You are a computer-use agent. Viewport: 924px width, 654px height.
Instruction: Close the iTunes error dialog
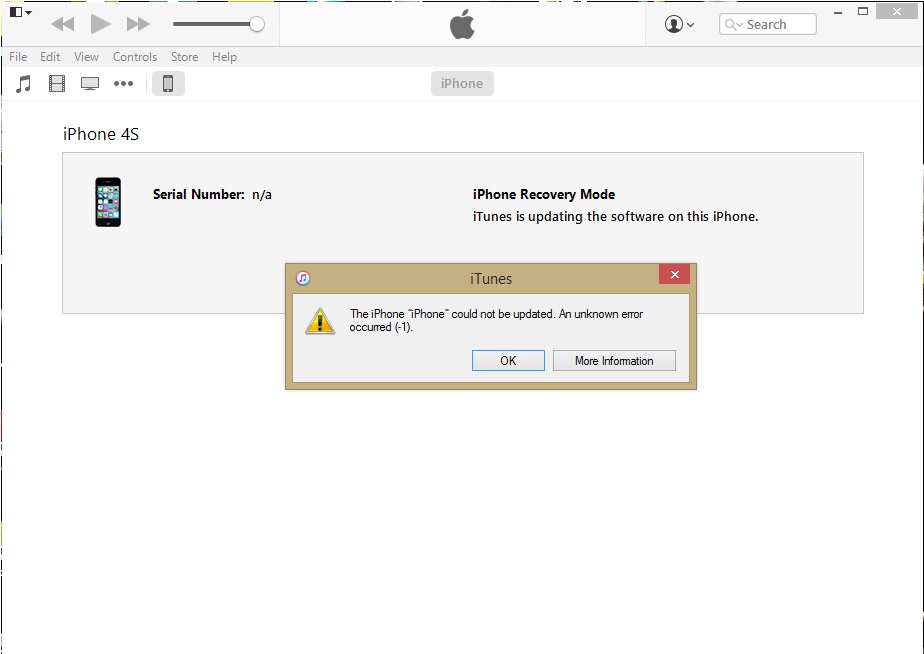pyautogui.click(x=674, y=275)
